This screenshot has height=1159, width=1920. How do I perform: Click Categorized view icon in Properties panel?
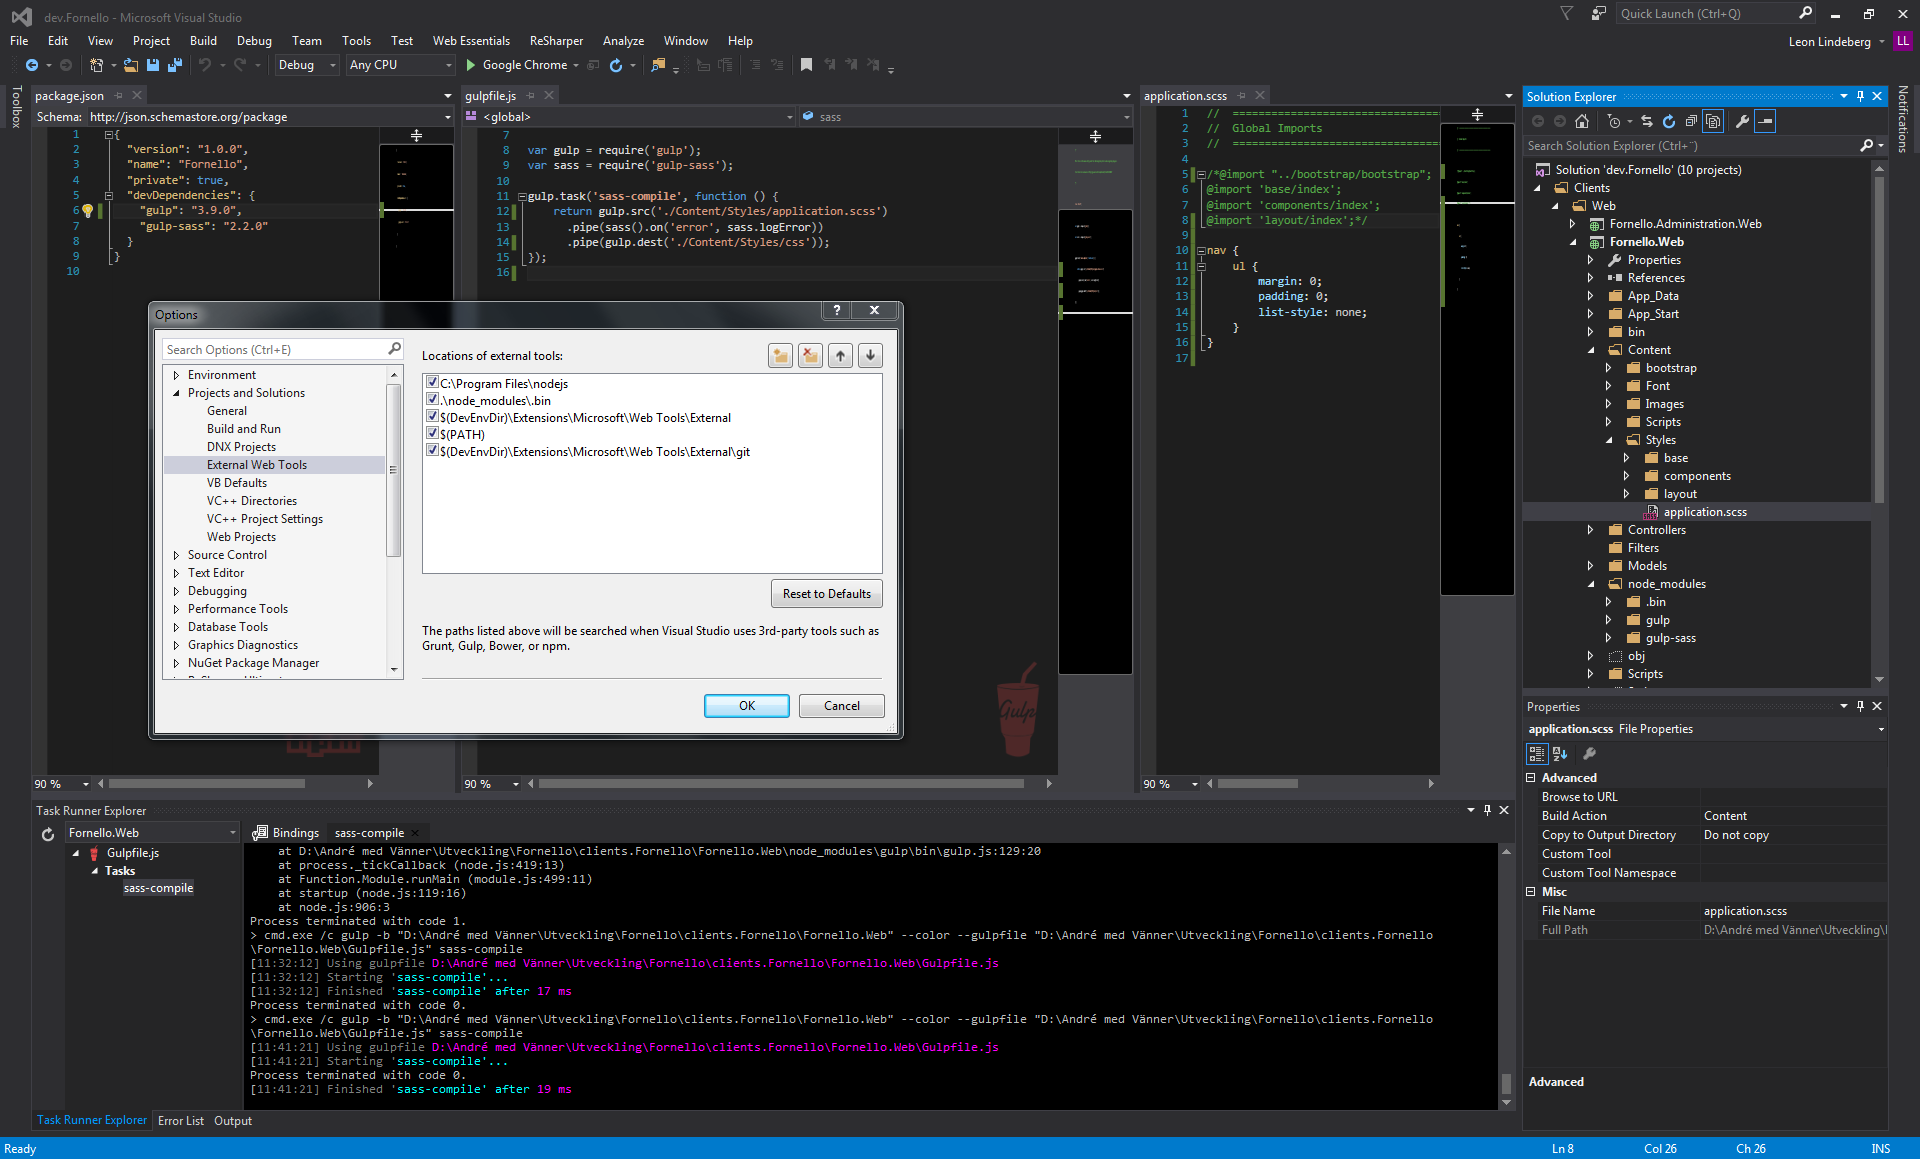pyautogui.click(x=1537, y=754)
